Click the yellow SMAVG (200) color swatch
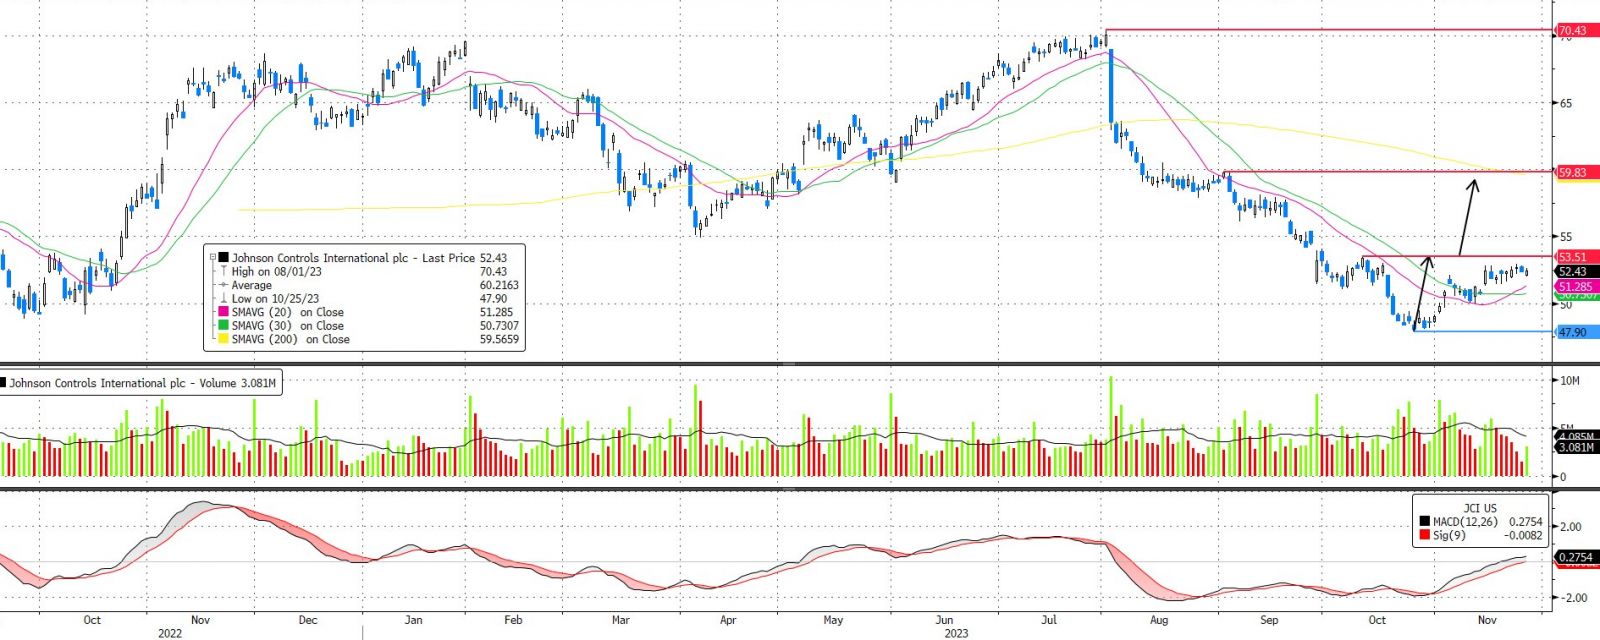This screenshot has width=1600, height=640. point(224,339)
